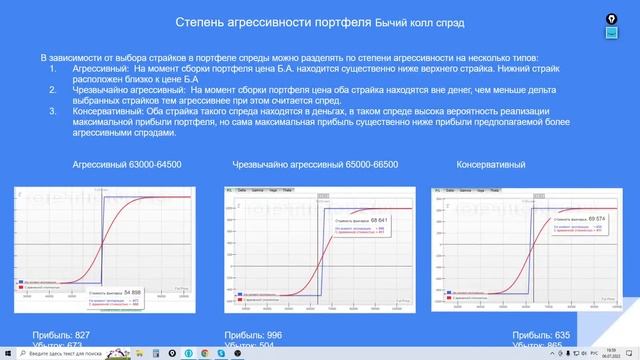Show hidden system tray icons

click(552, 353)
